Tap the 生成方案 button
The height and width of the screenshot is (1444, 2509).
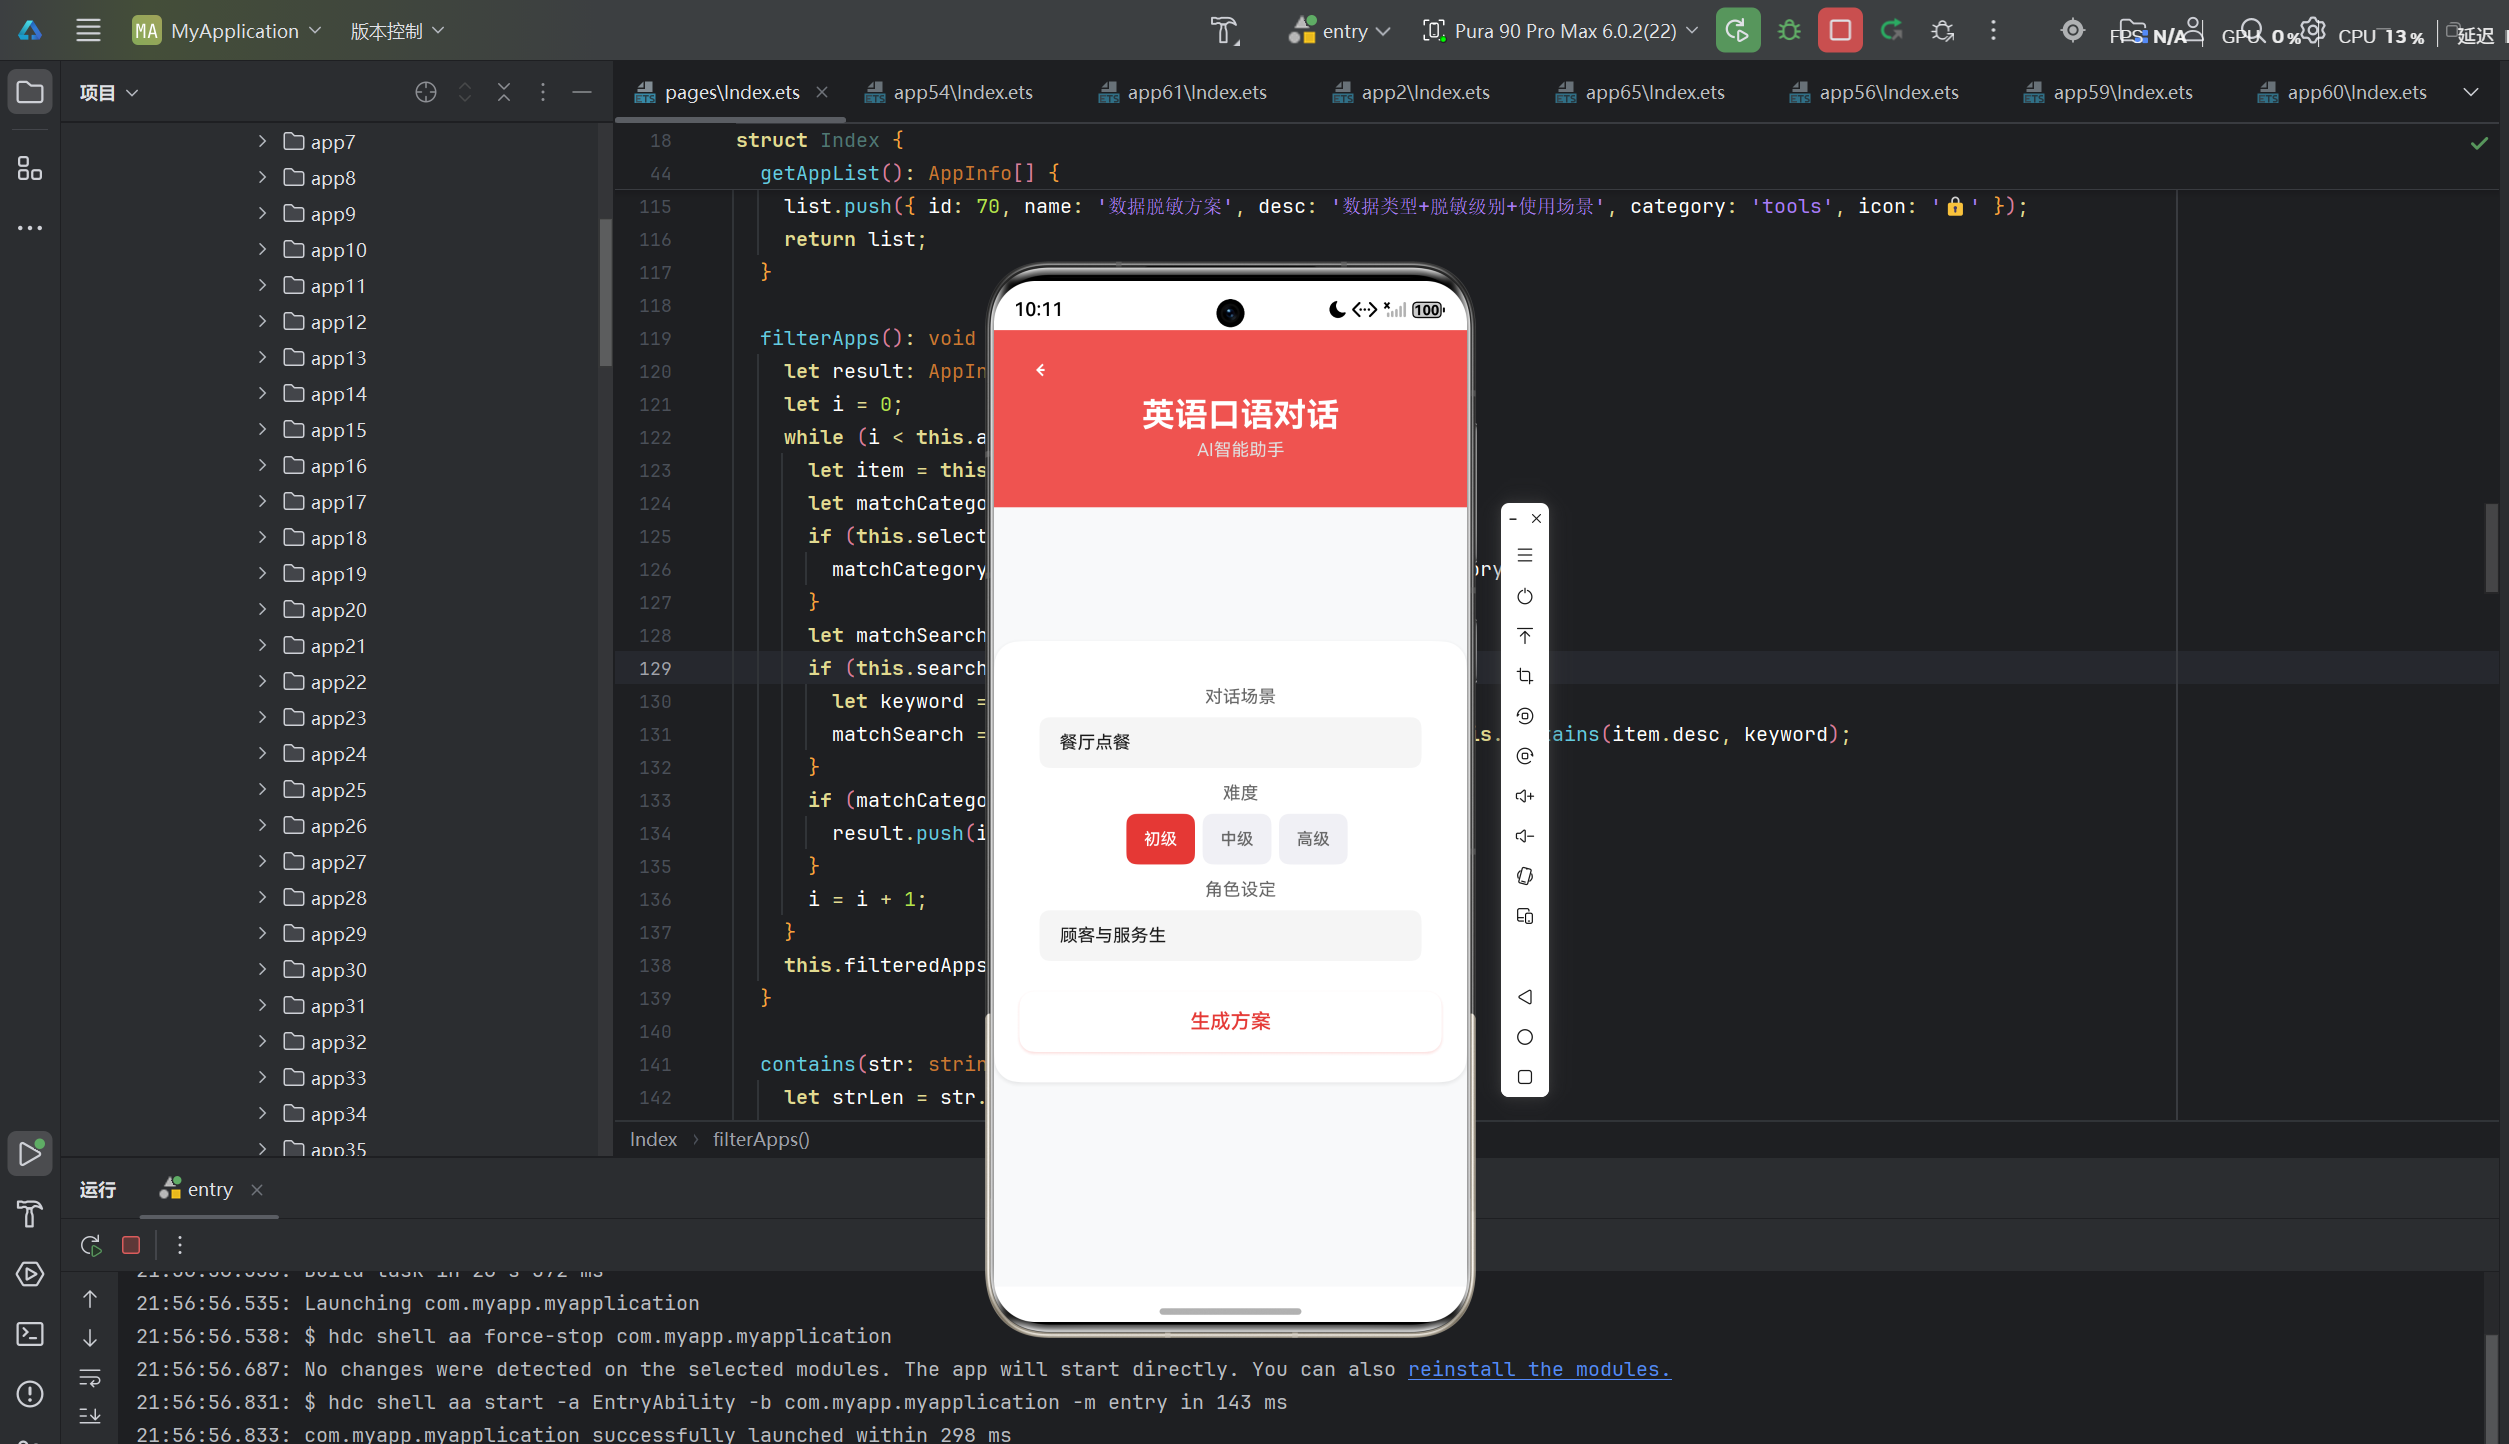(1230, 1021)
